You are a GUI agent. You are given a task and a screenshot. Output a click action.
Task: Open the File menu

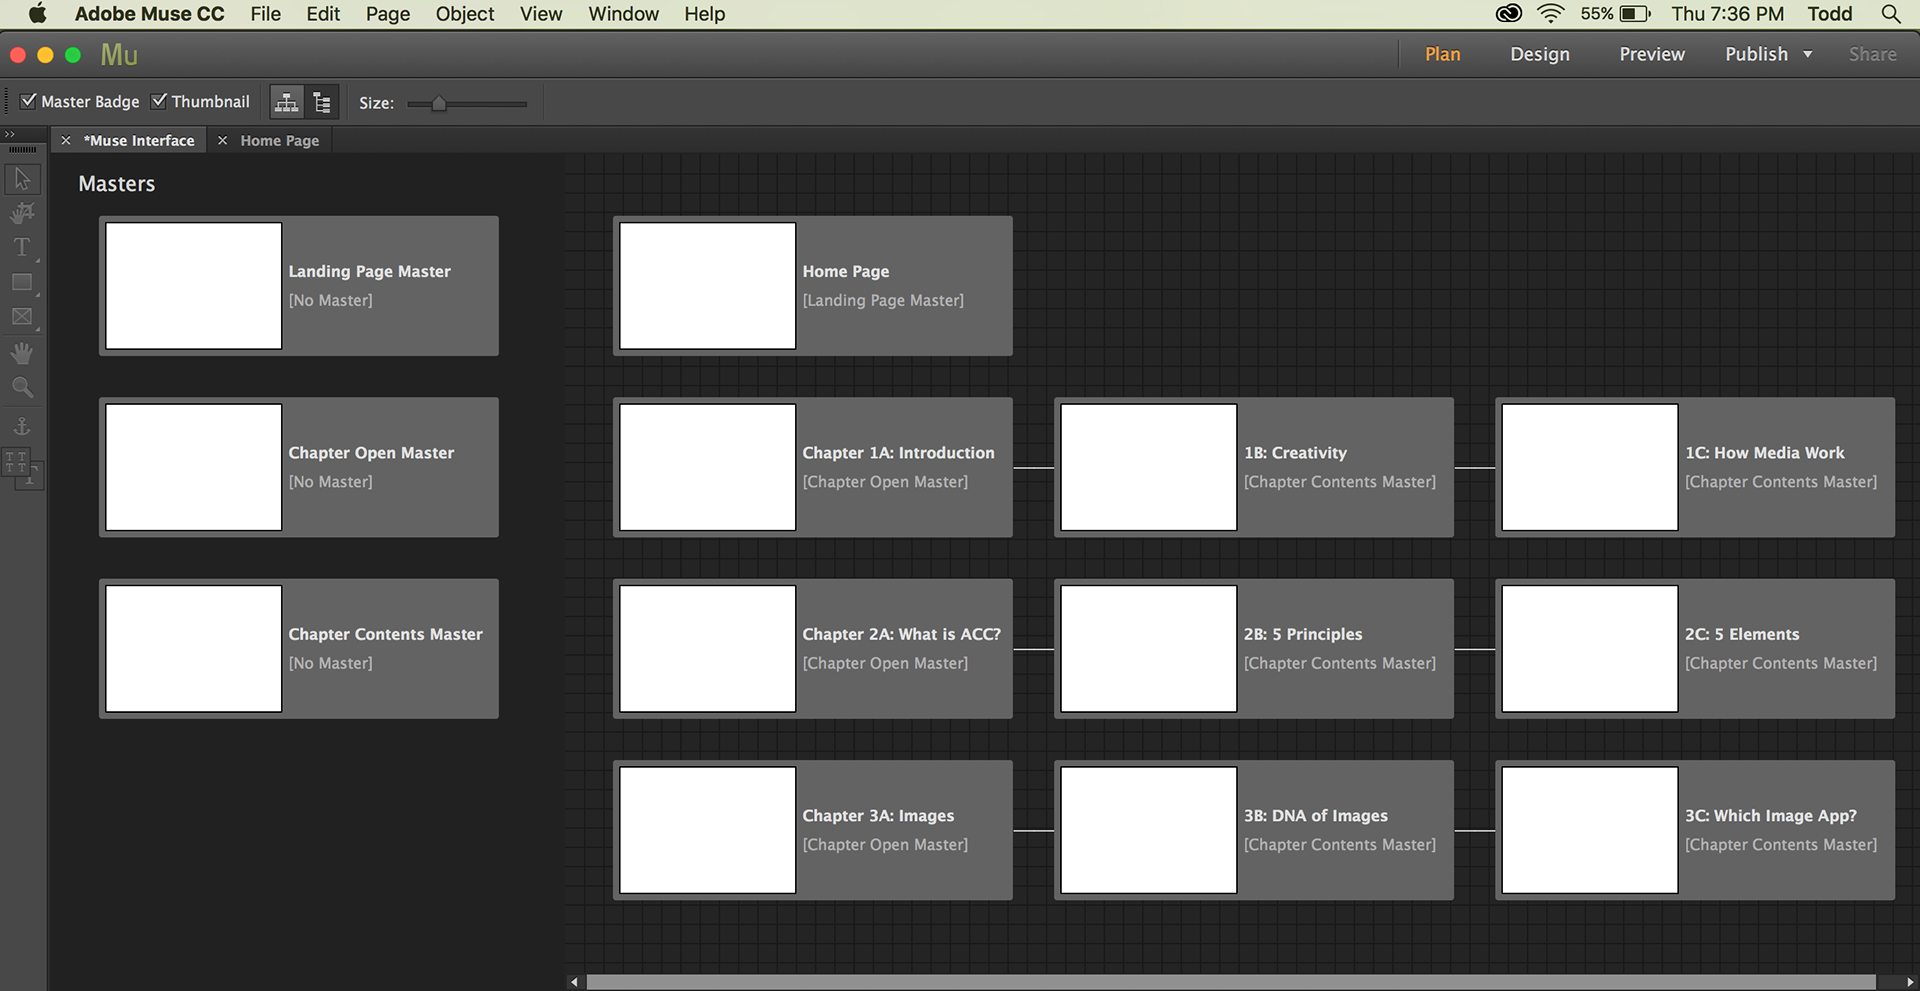point(265,14)
